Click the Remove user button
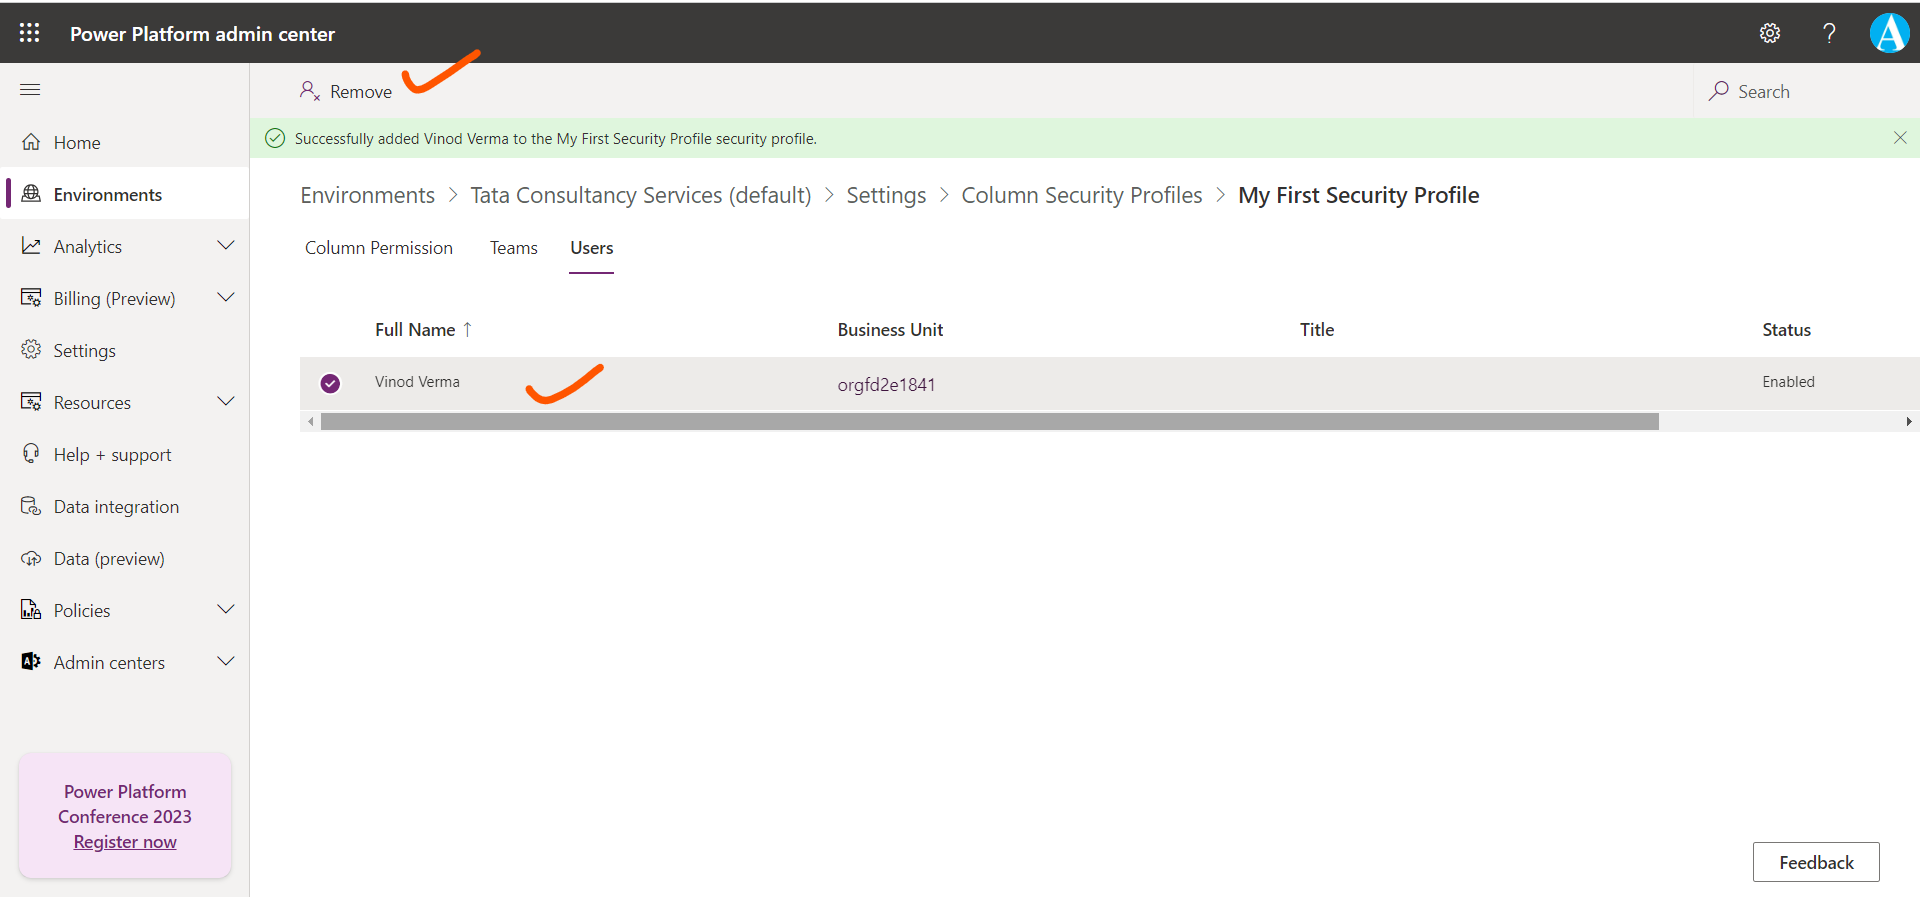This screenshot has width=1920, height=897. click(346, 92)
